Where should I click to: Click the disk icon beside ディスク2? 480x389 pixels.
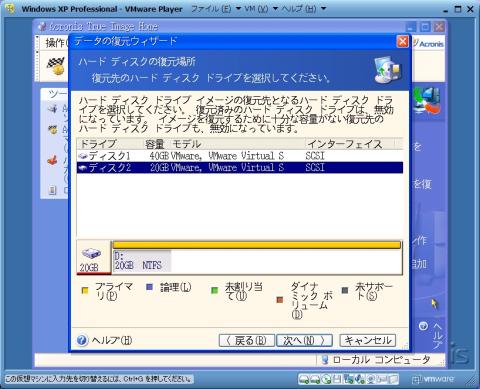point(83,168)
